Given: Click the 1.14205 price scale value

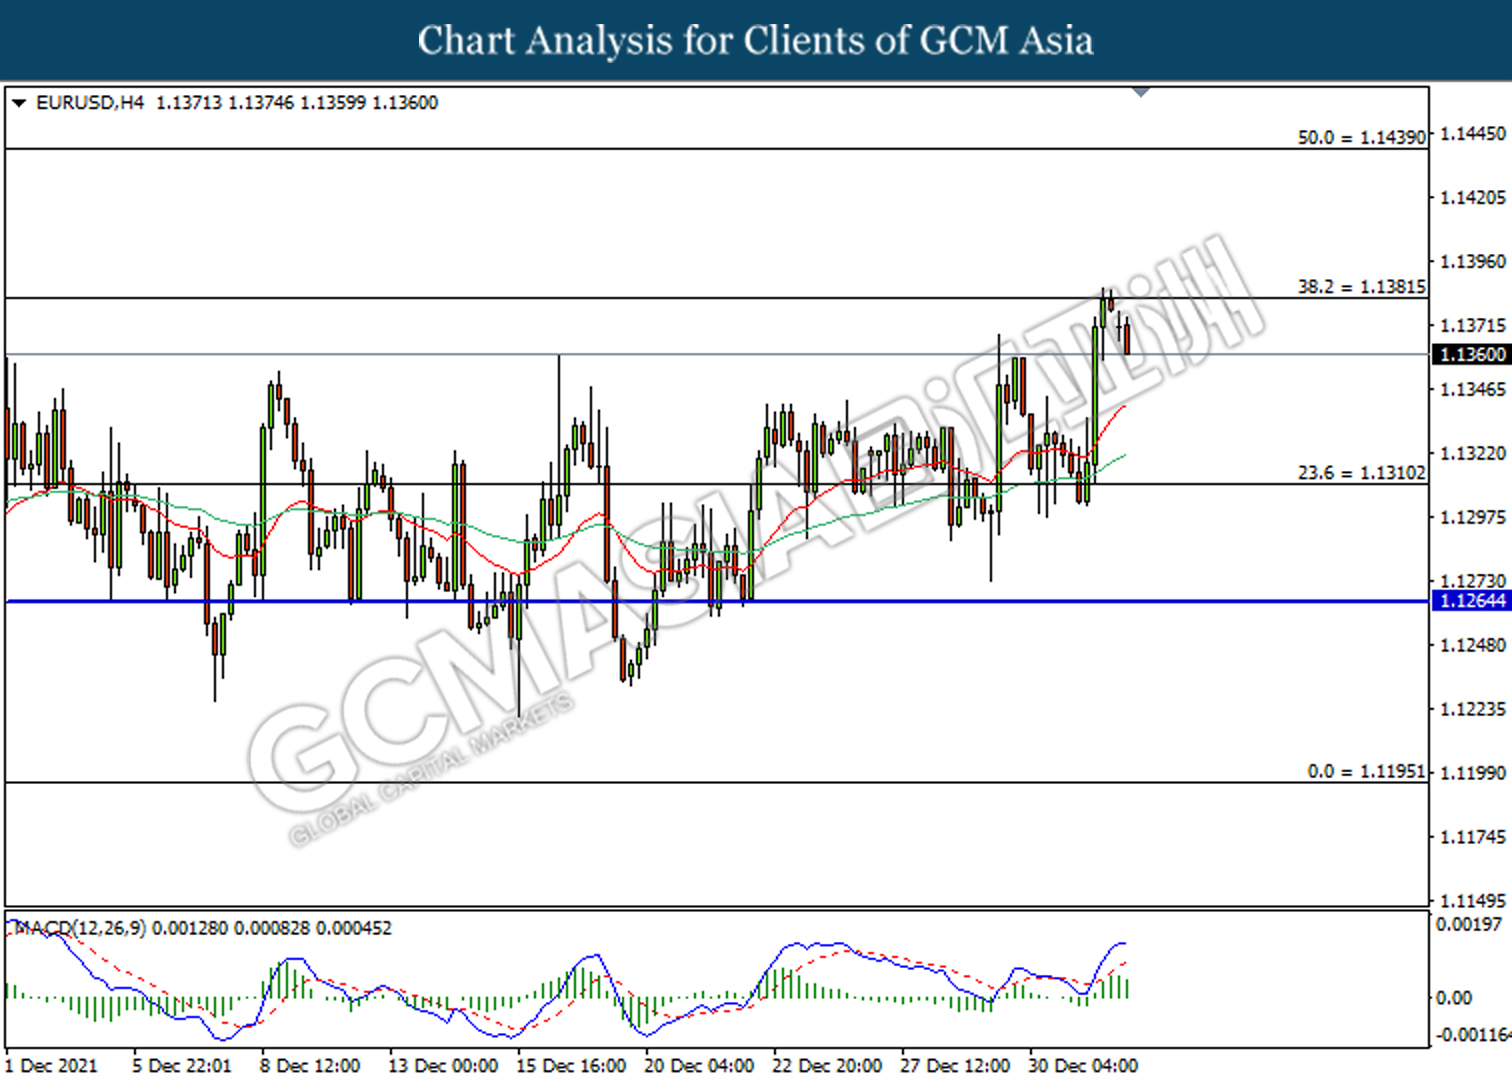Looking at the screenshot, I should click(1472, 197).
